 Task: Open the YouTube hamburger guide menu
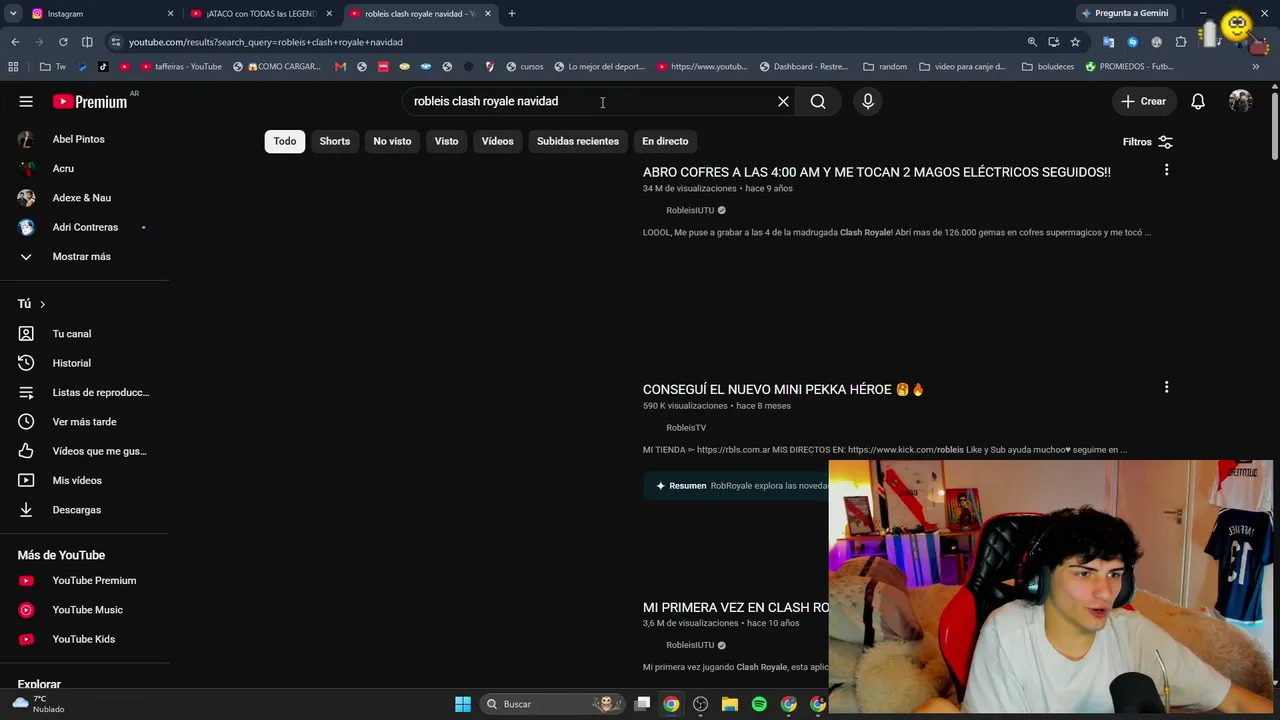pyautogui.click(x=26, y=101)
